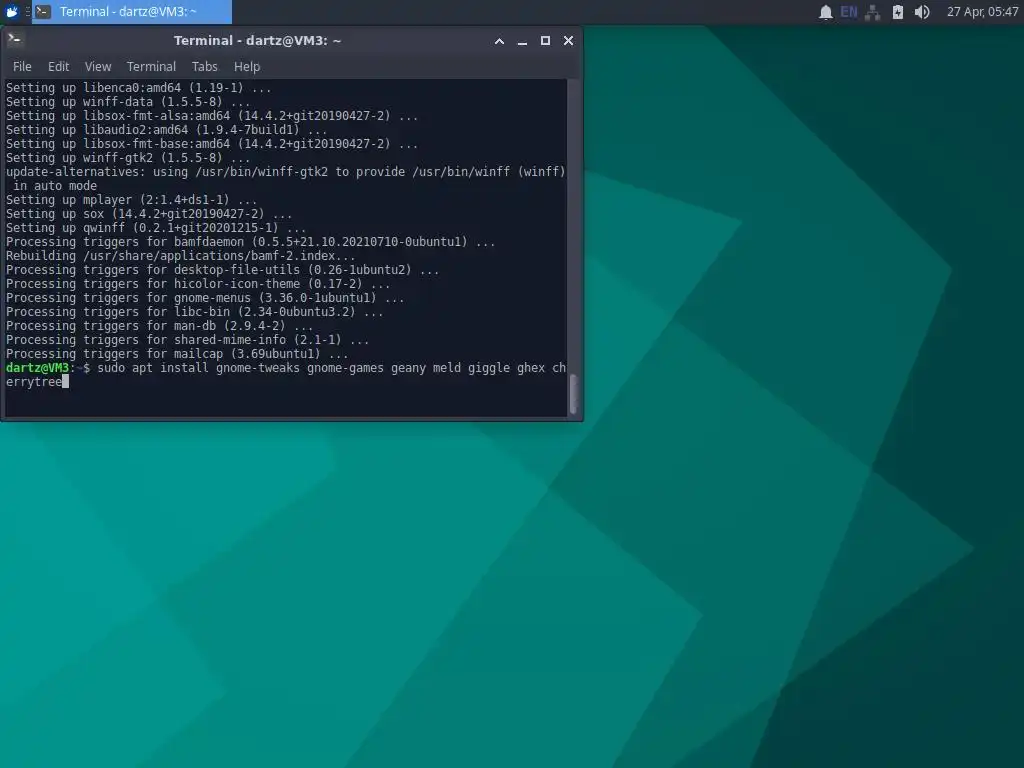Viewport: 1024px width, 768px height.
Task: Click the terminal title text 'Terminal - dartz@VM3: ~'
Action: [x=257, y=40]
